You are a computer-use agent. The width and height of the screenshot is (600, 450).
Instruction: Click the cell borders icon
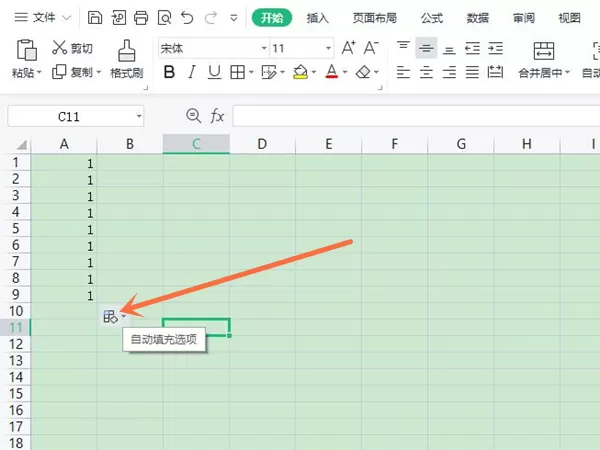(x=237, y=72)
